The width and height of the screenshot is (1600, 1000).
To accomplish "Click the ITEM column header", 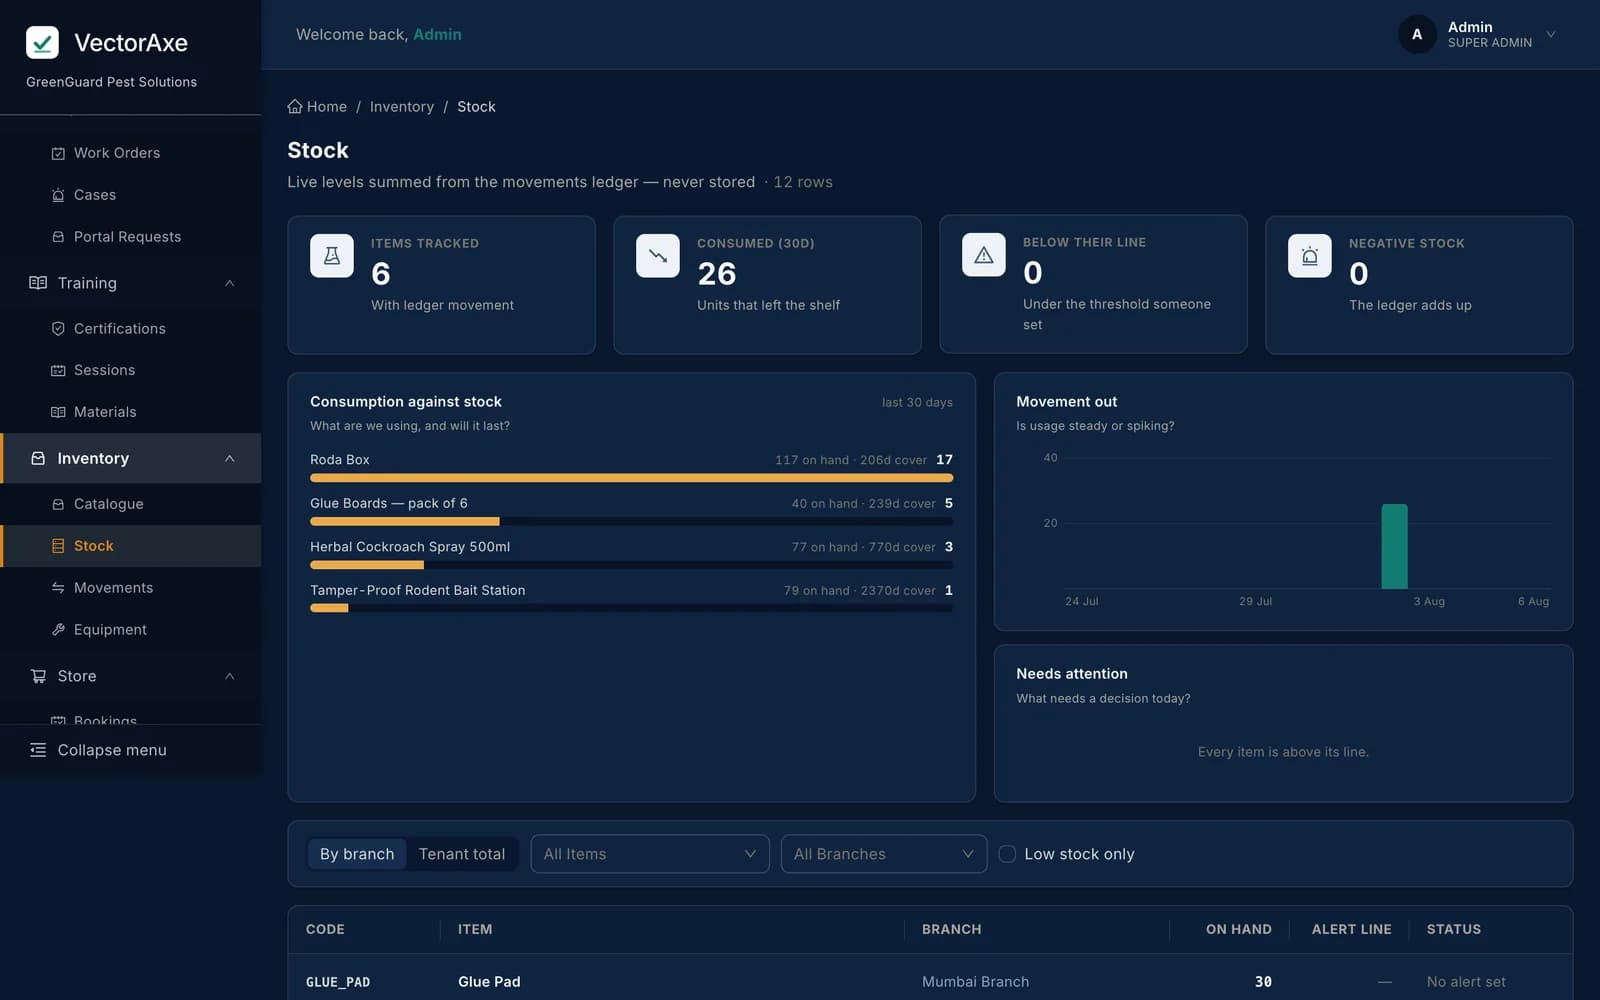I will tap(475, 929).
